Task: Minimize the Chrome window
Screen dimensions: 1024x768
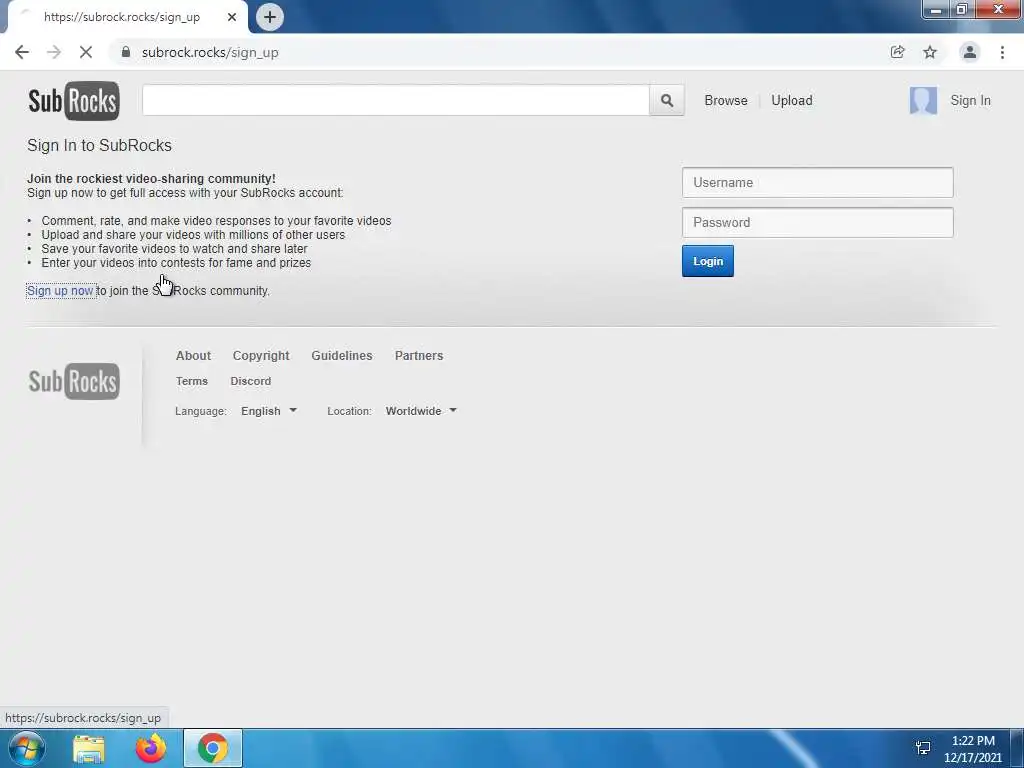Action: (936, 10)
